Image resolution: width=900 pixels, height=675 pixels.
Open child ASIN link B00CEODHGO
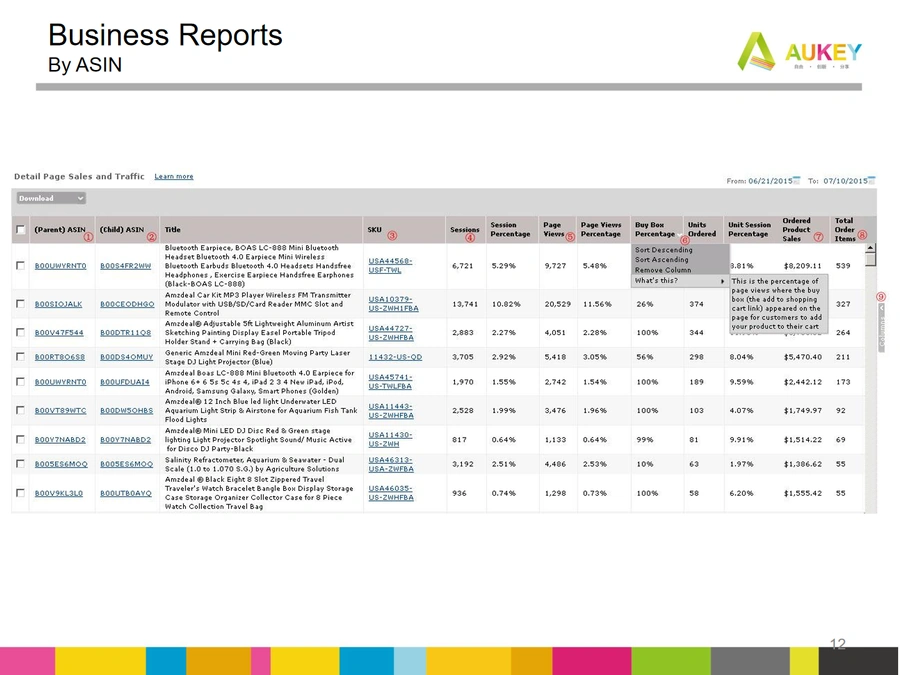(x=127, y=304)
